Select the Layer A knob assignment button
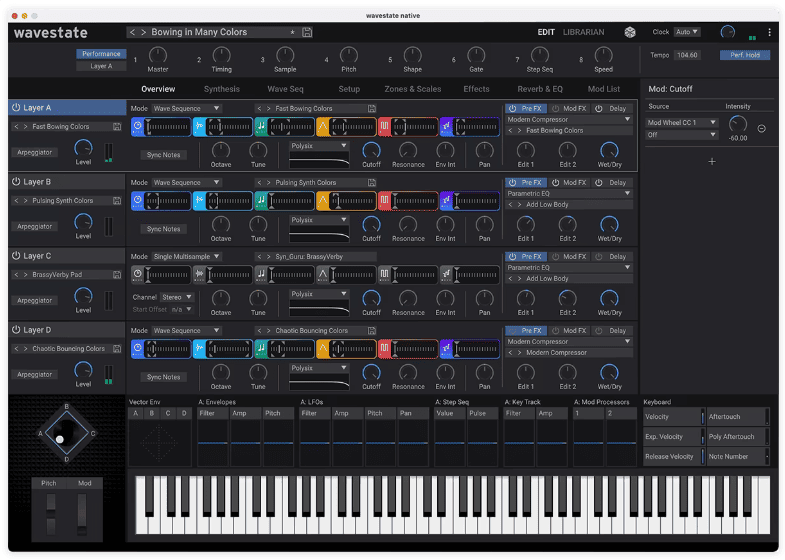 (101, 66)
